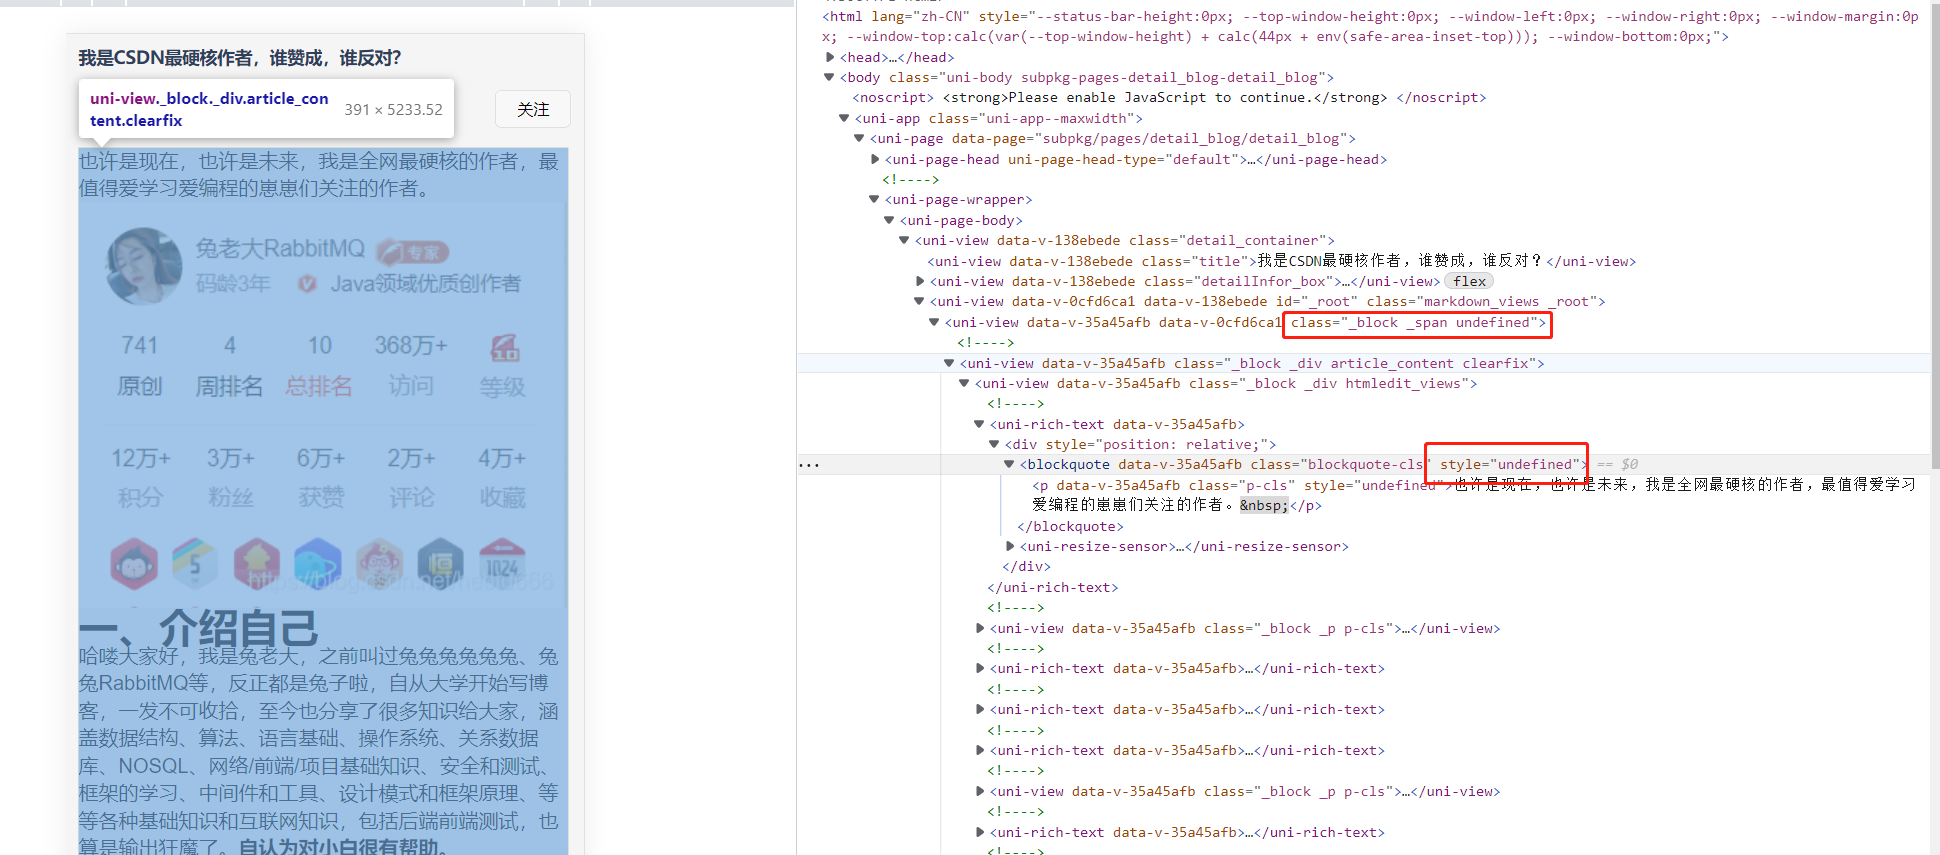Expand the uni-resize-sensor element
The height and width of the screenshot is (855, 1940).
point(1010,546)
